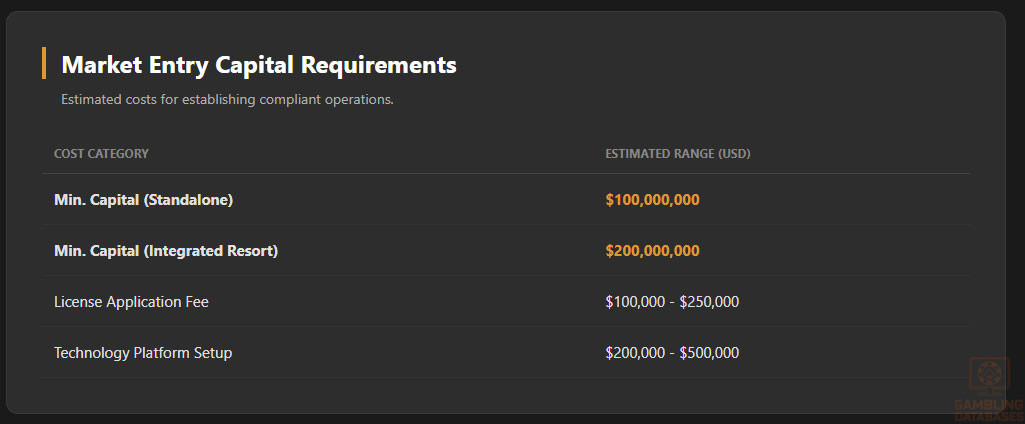1025x424 pixels.
Task: Click the $200,000 - $500,000 range value
Action: click(672, 353)
